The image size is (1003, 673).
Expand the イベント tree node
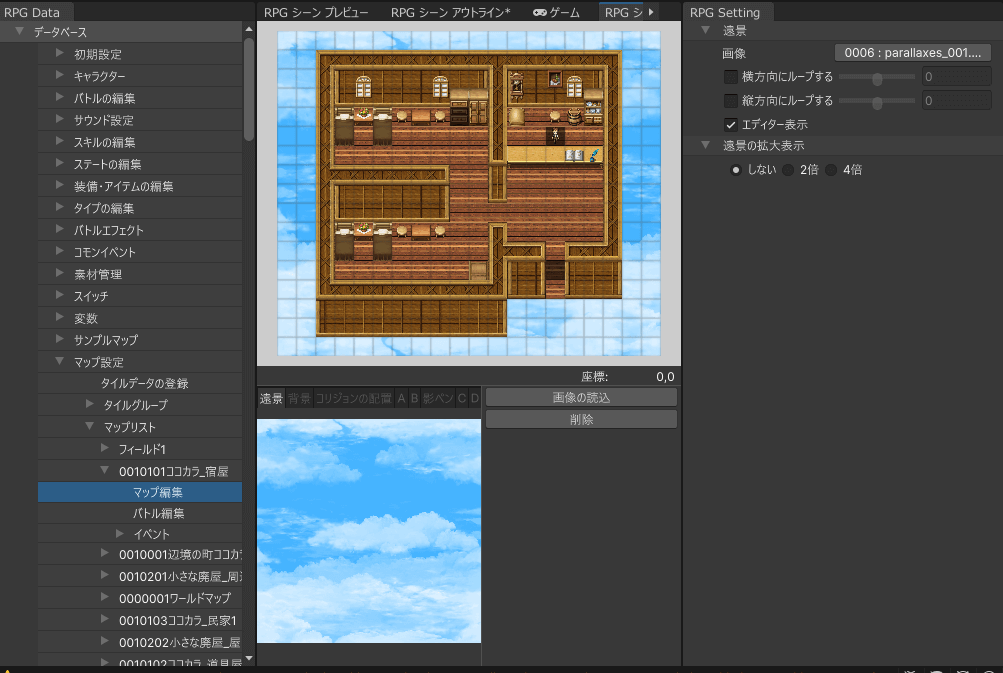point(120,534)
